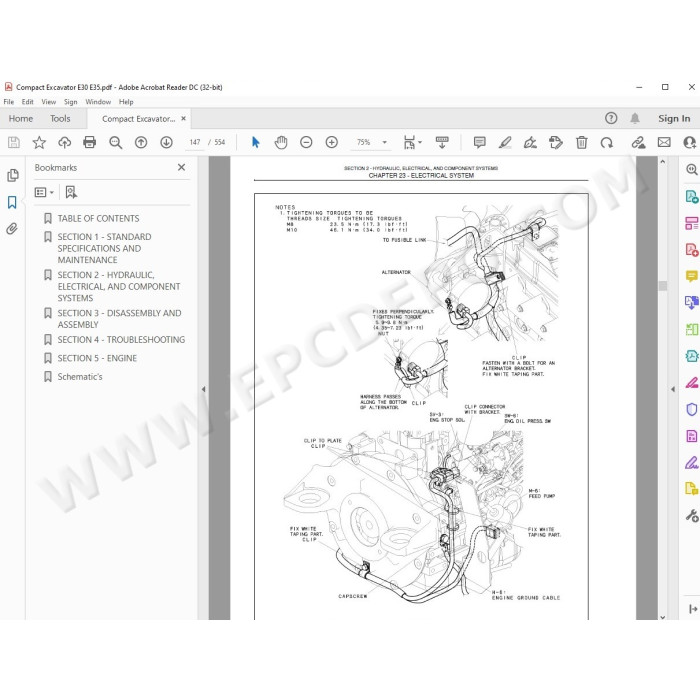Zoom in with the plus button
Screen dimensions: 700x700
(x=332, y=142)
